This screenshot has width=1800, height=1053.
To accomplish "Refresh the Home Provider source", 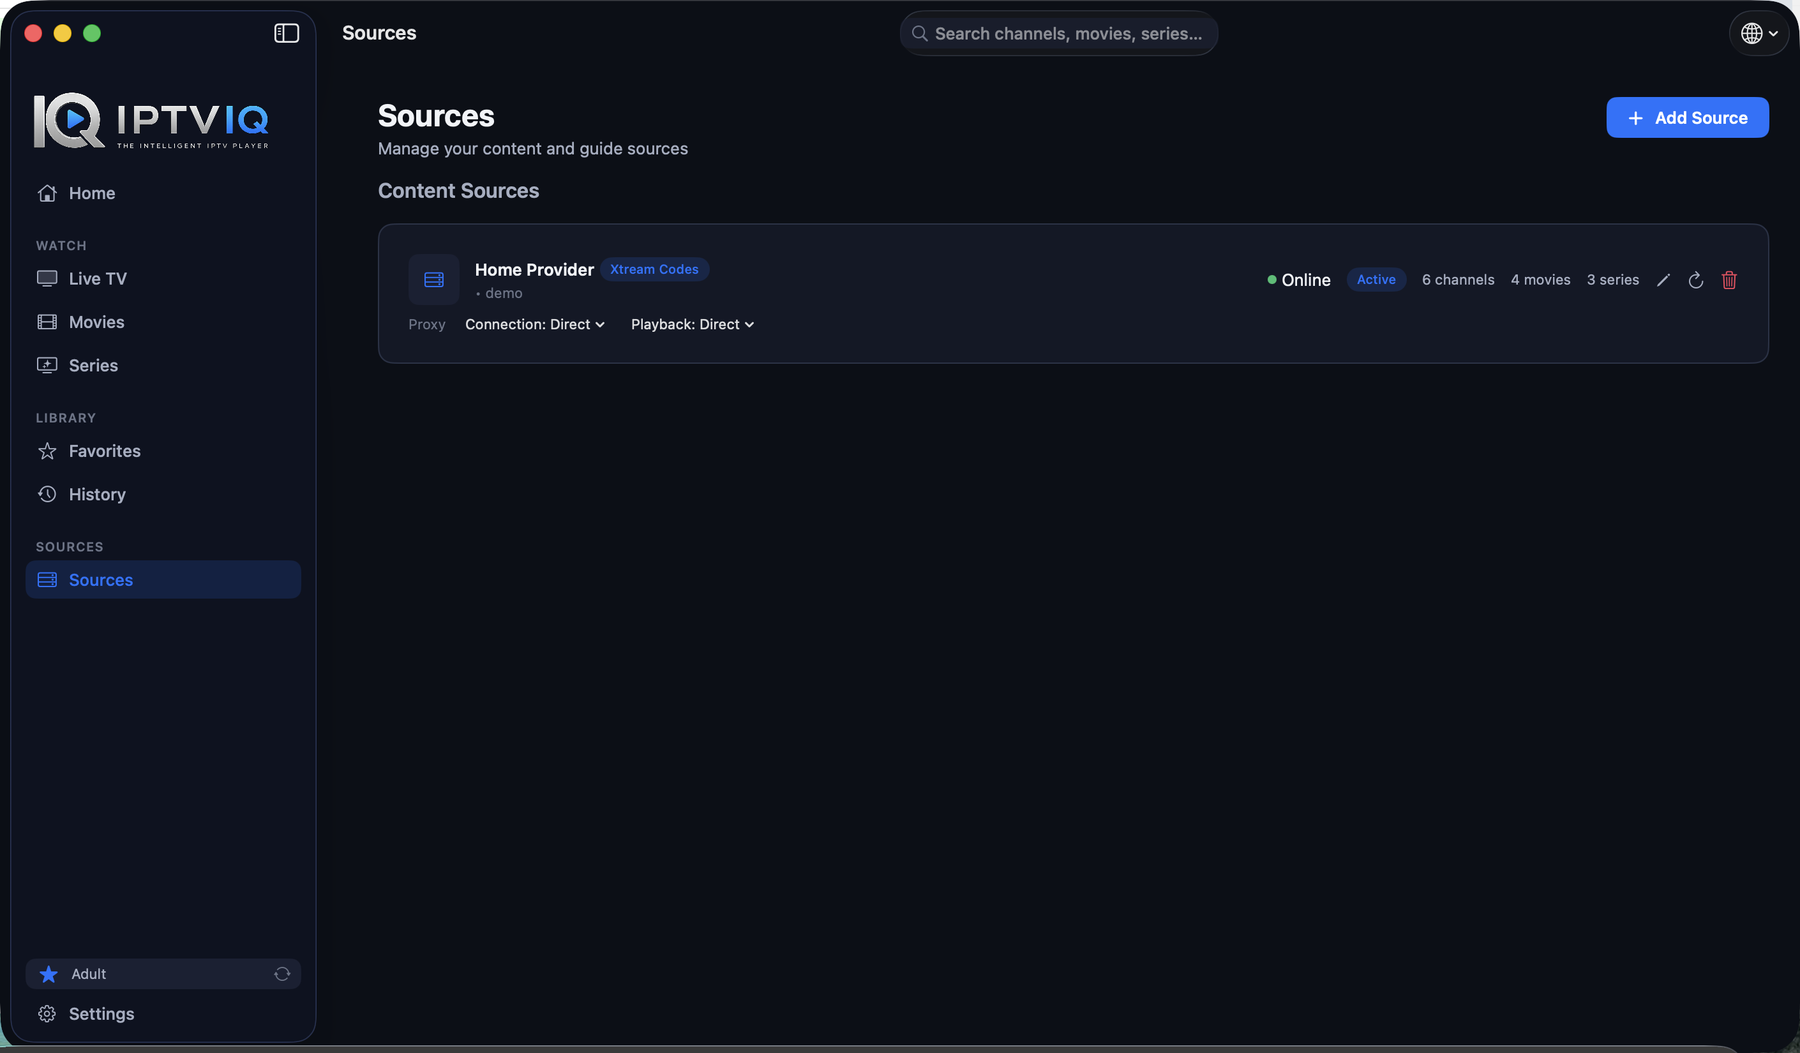I will tap(1696, 280).
